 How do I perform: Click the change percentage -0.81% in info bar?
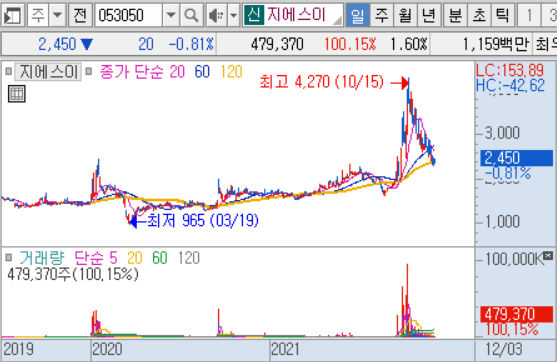click(x=191, y=44)
